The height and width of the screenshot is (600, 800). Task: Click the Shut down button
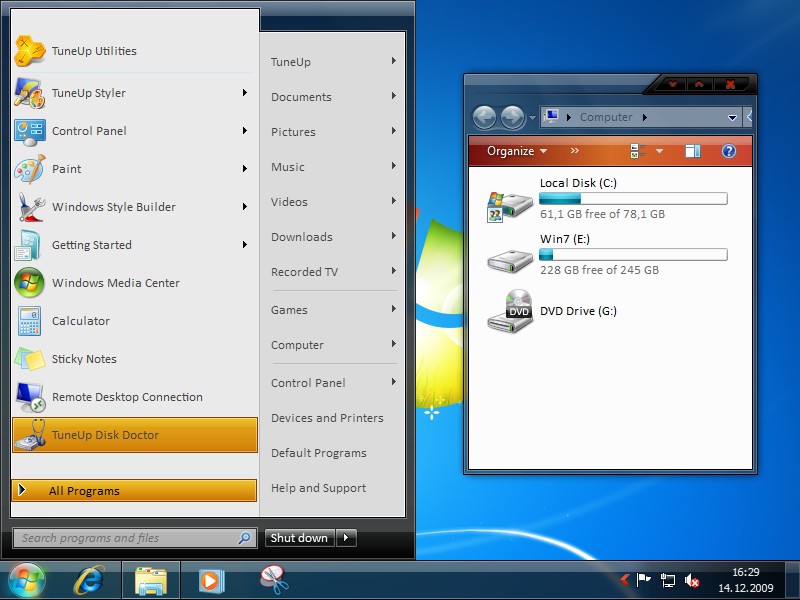coord(299,538)
